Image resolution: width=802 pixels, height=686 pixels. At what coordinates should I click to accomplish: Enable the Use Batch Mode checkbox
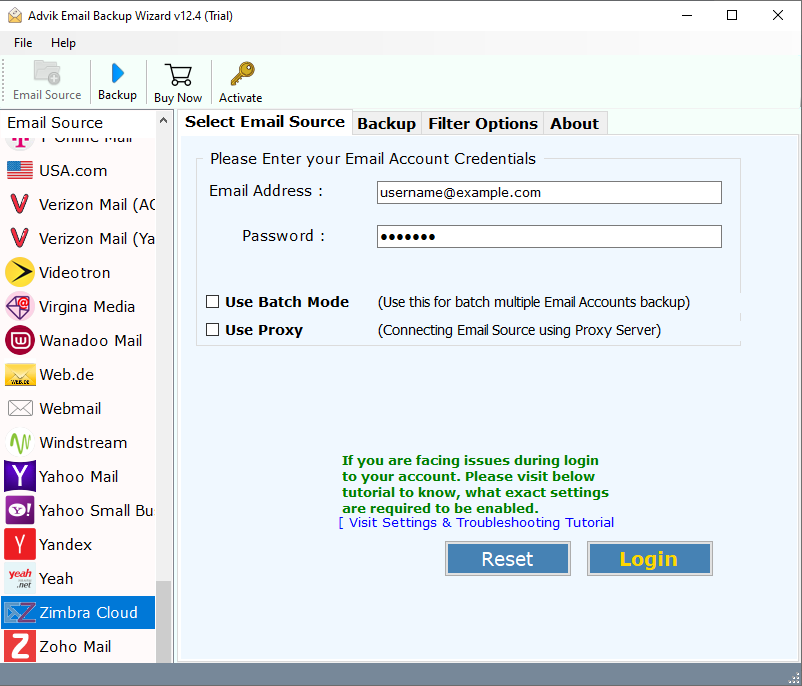click(x=212, y=302)
